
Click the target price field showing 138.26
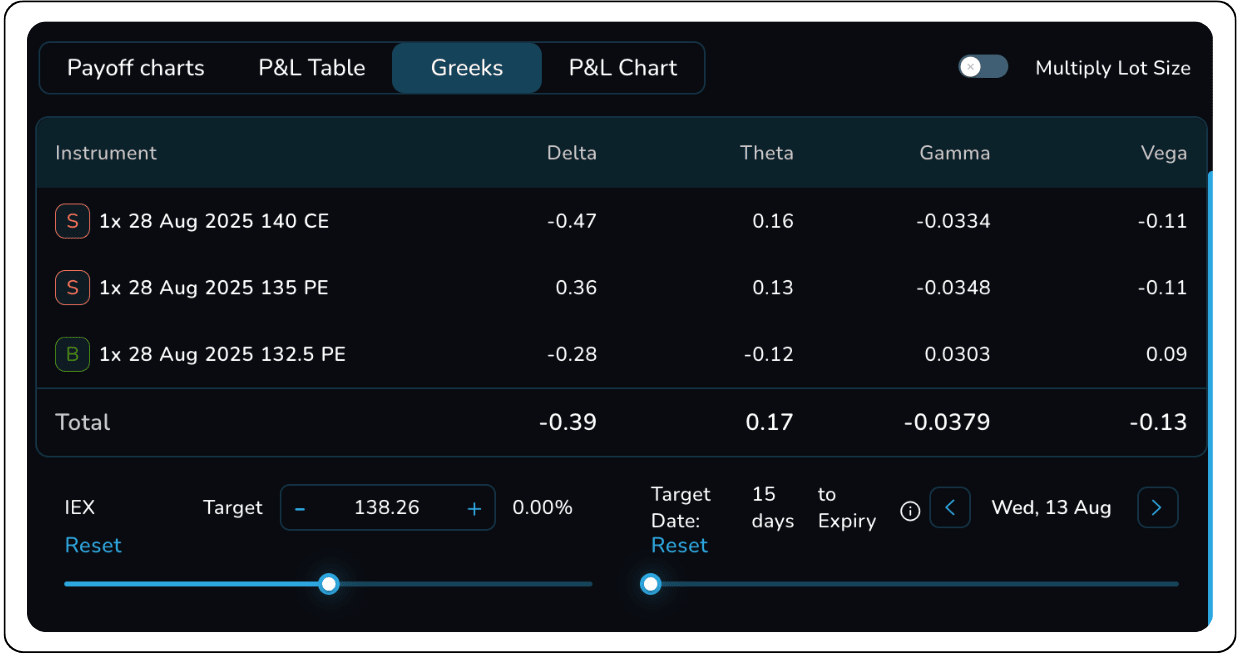tap(387, 508)
